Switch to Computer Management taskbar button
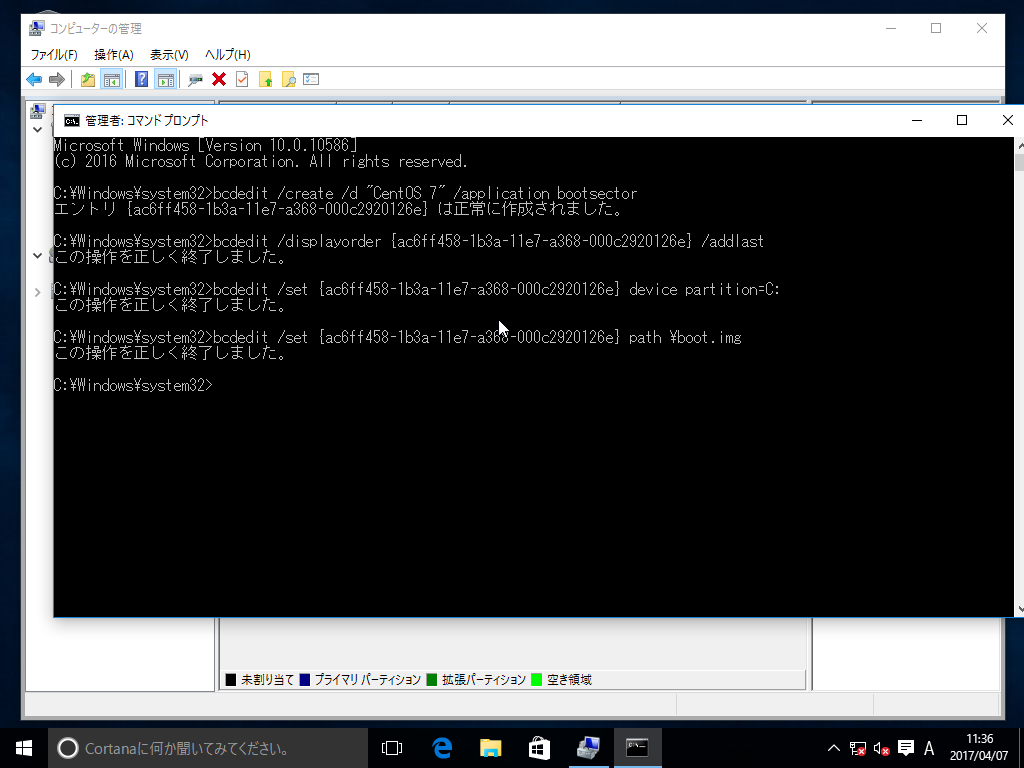 point(588,748)
